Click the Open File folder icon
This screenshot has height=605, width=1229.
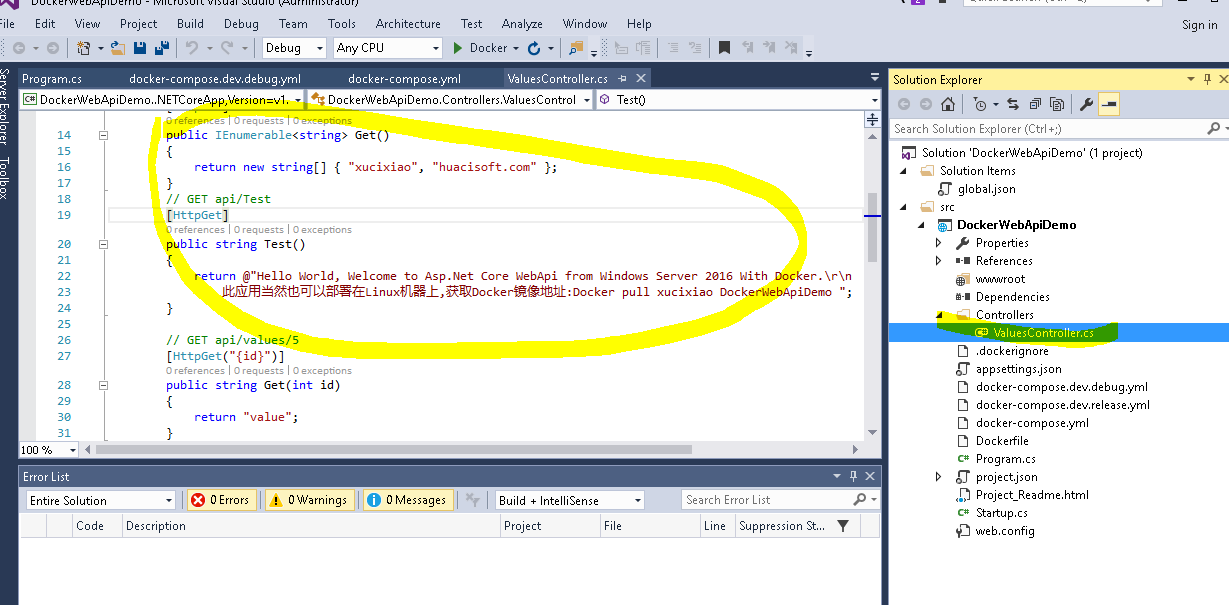click(118, 47)
